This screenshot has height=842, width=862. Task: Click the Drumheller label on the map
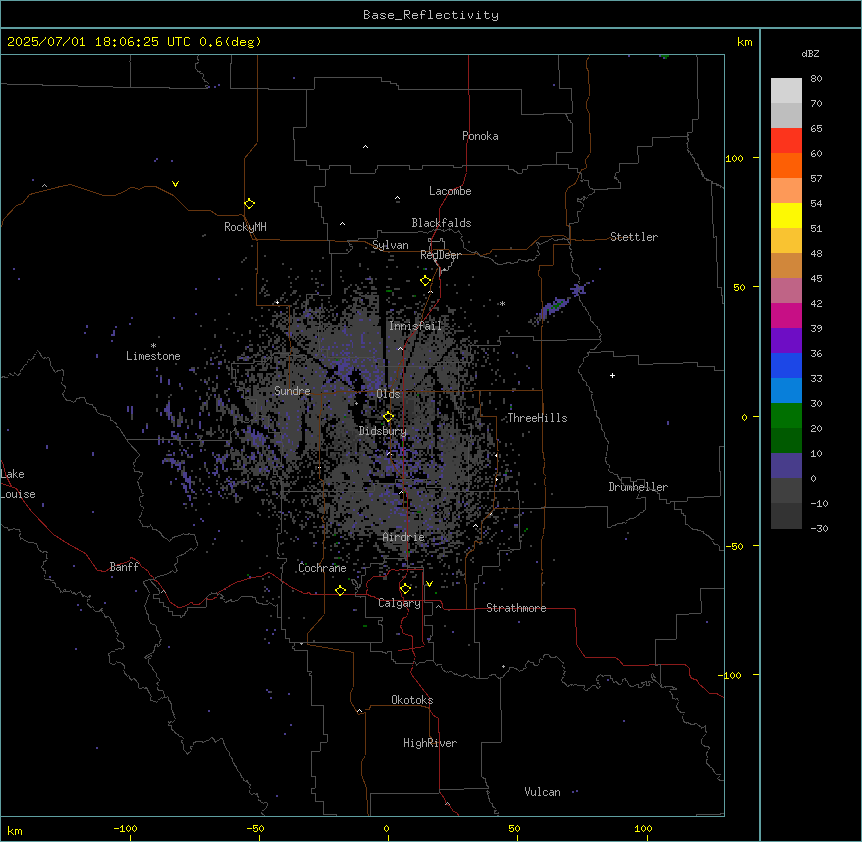[x=638, y=487]
